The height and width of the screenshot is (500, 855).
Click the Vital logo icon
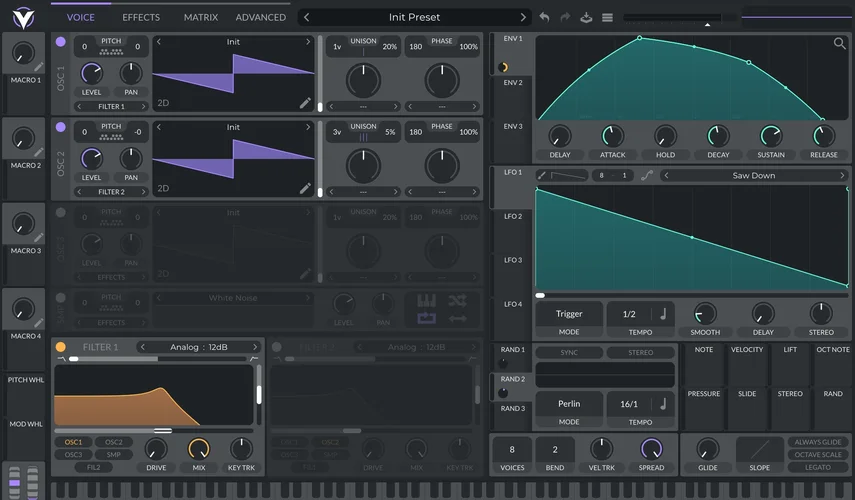pos(23,17)
